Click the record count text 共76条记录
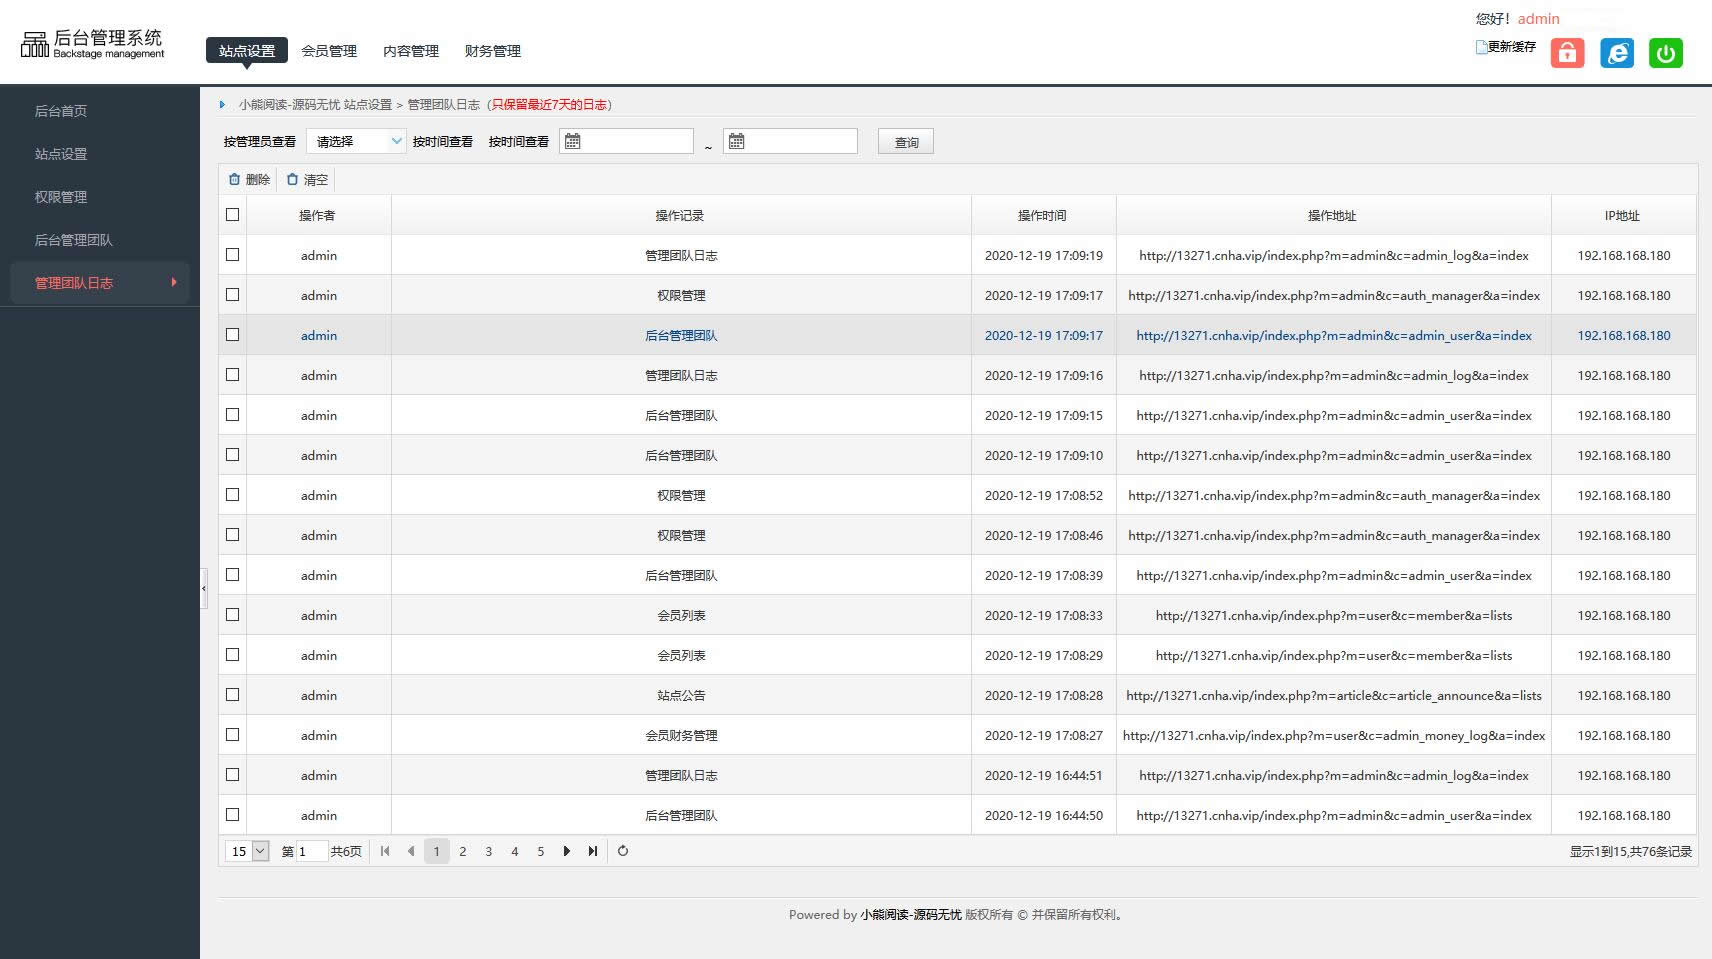This screenshot has width=1712, height=959. coord(1660,852)
